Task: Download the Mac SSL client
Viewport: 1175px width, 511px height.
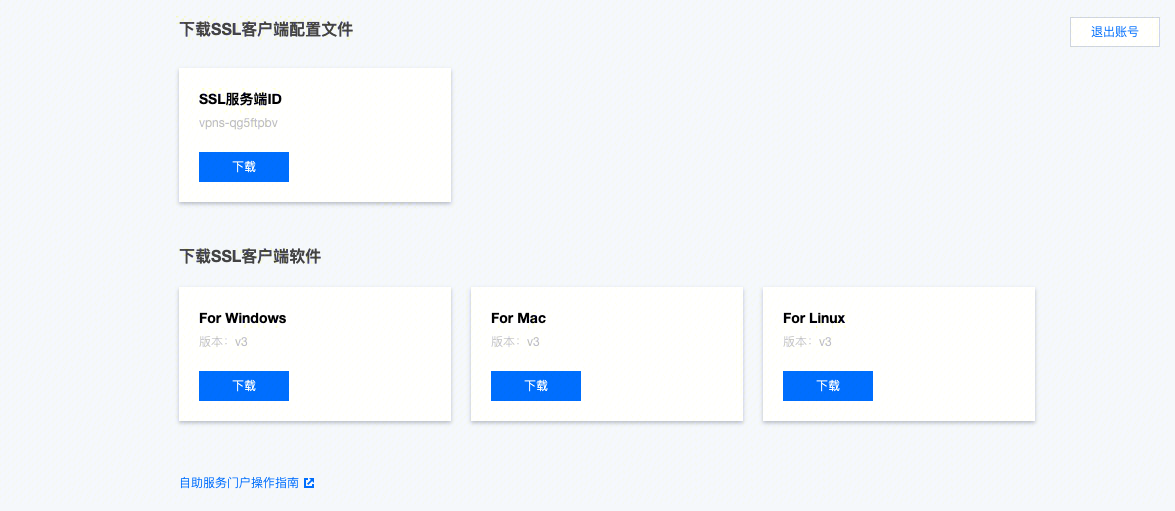Action: point(536,386)
